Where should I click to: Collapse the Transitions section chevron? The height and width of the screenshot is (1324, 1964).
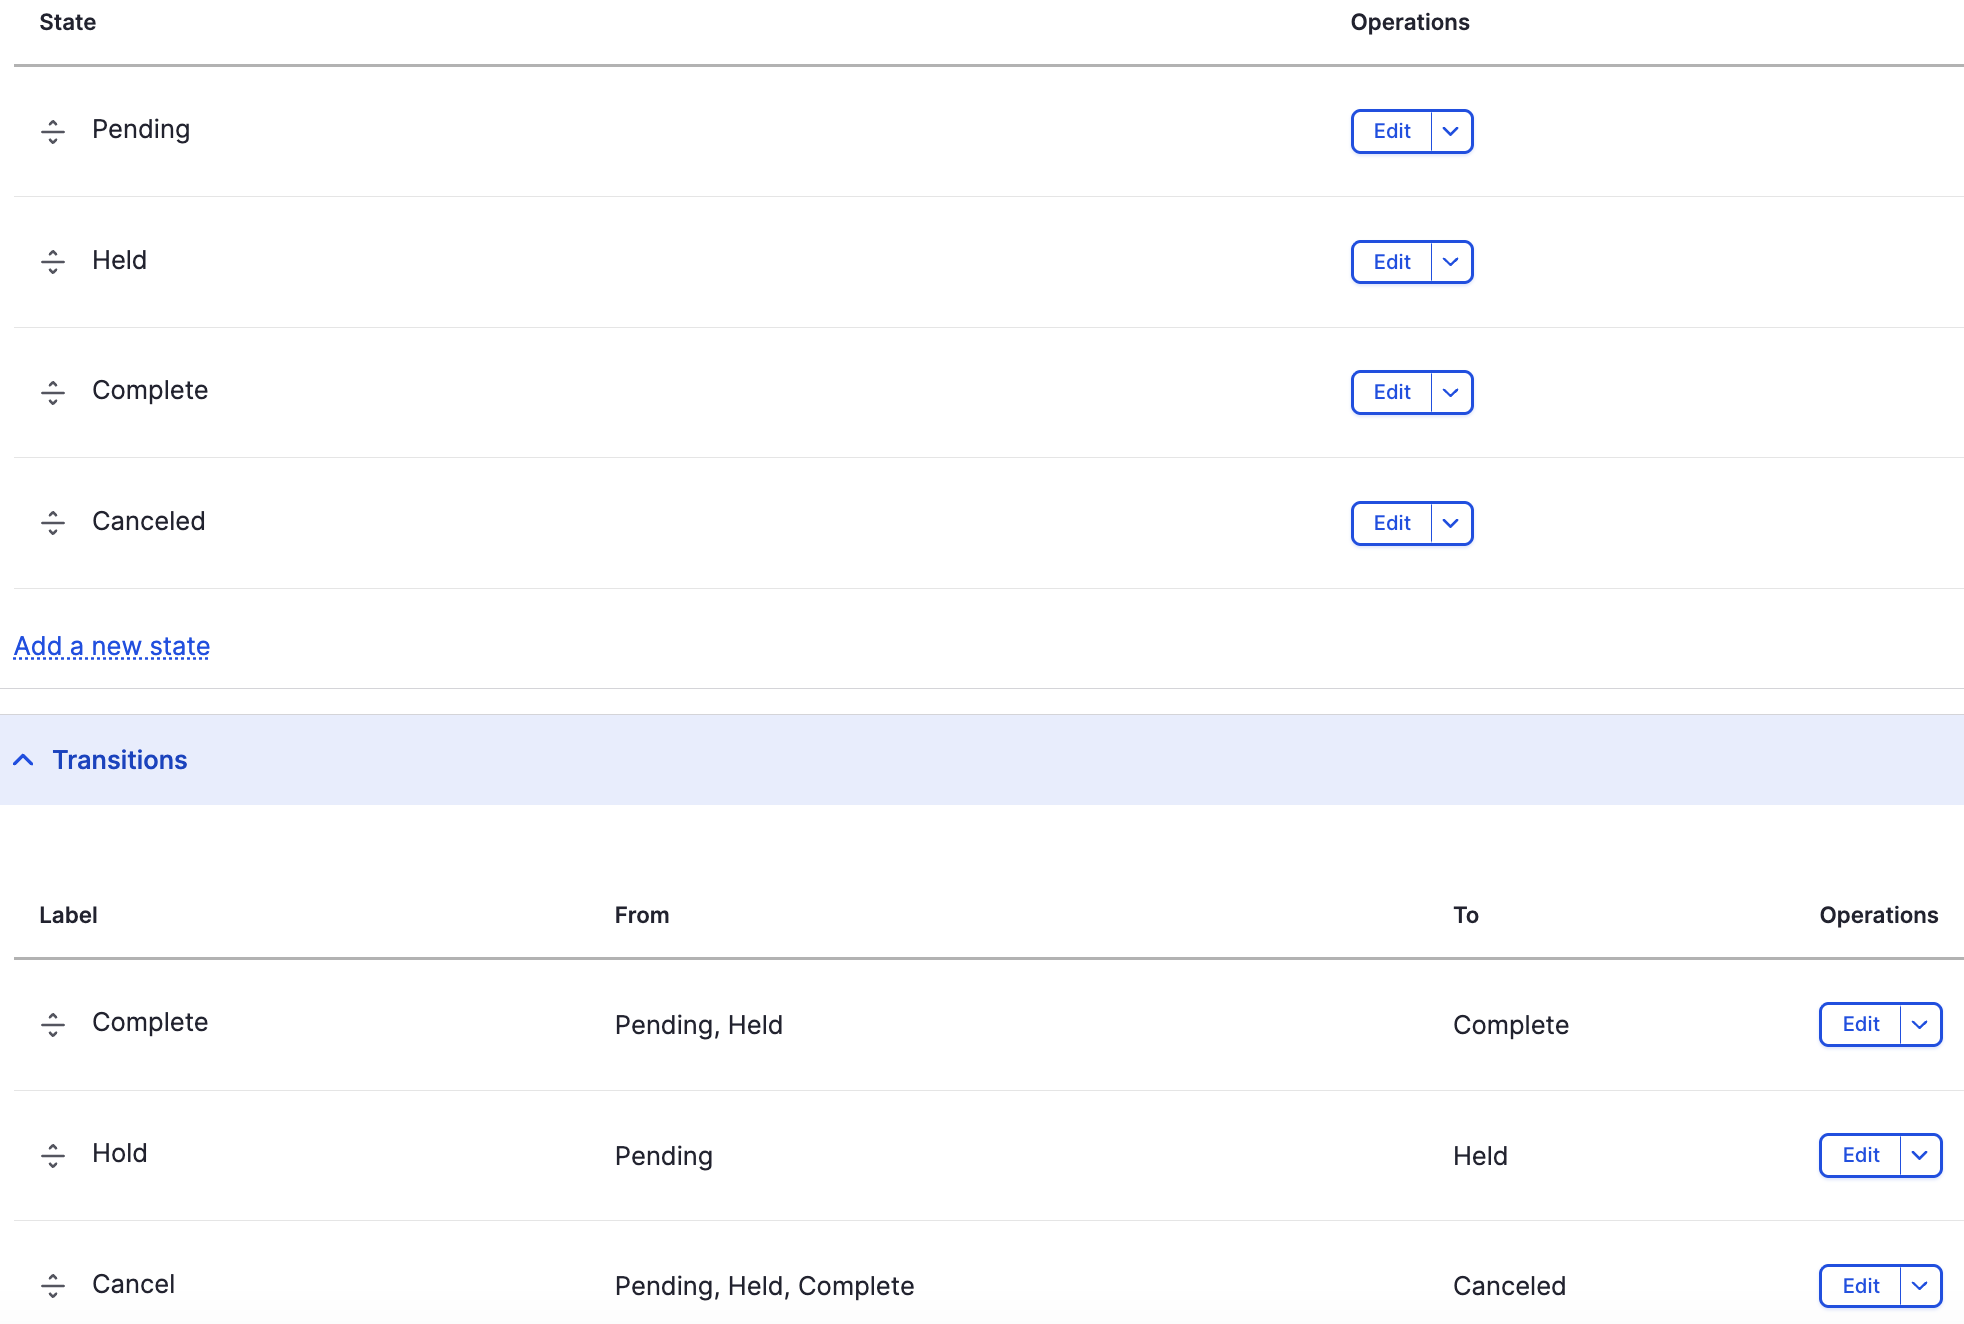(x=24, y=760)
